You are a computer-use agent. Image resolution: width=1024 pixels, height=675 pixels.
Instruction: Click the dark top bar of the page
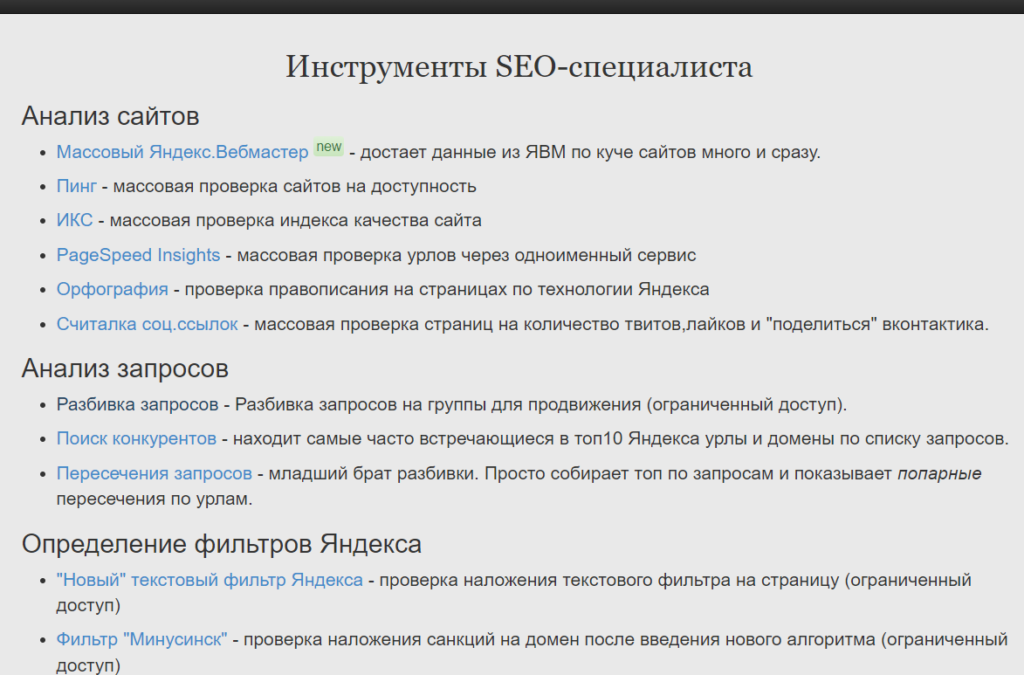click(x=512, y=7)
